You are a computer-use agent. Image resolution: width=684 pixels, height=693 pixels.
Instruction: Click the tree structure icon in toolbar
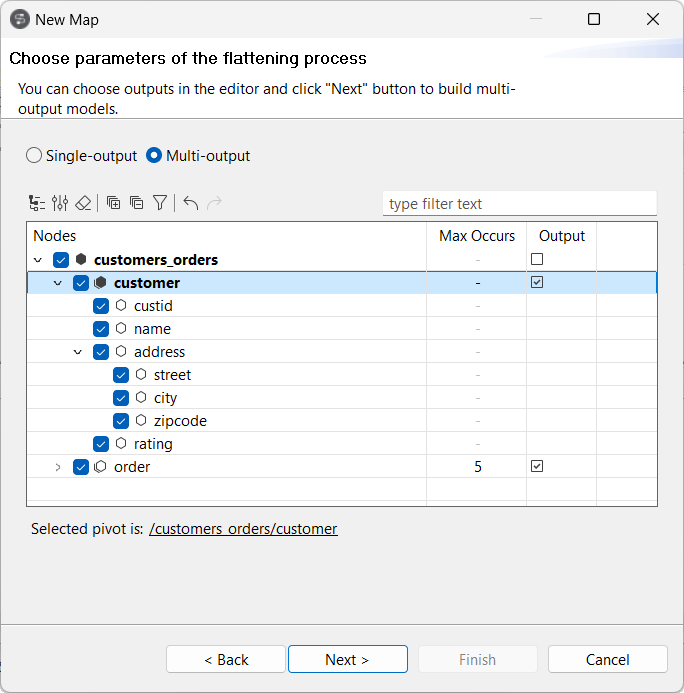[x=37, y=203]
